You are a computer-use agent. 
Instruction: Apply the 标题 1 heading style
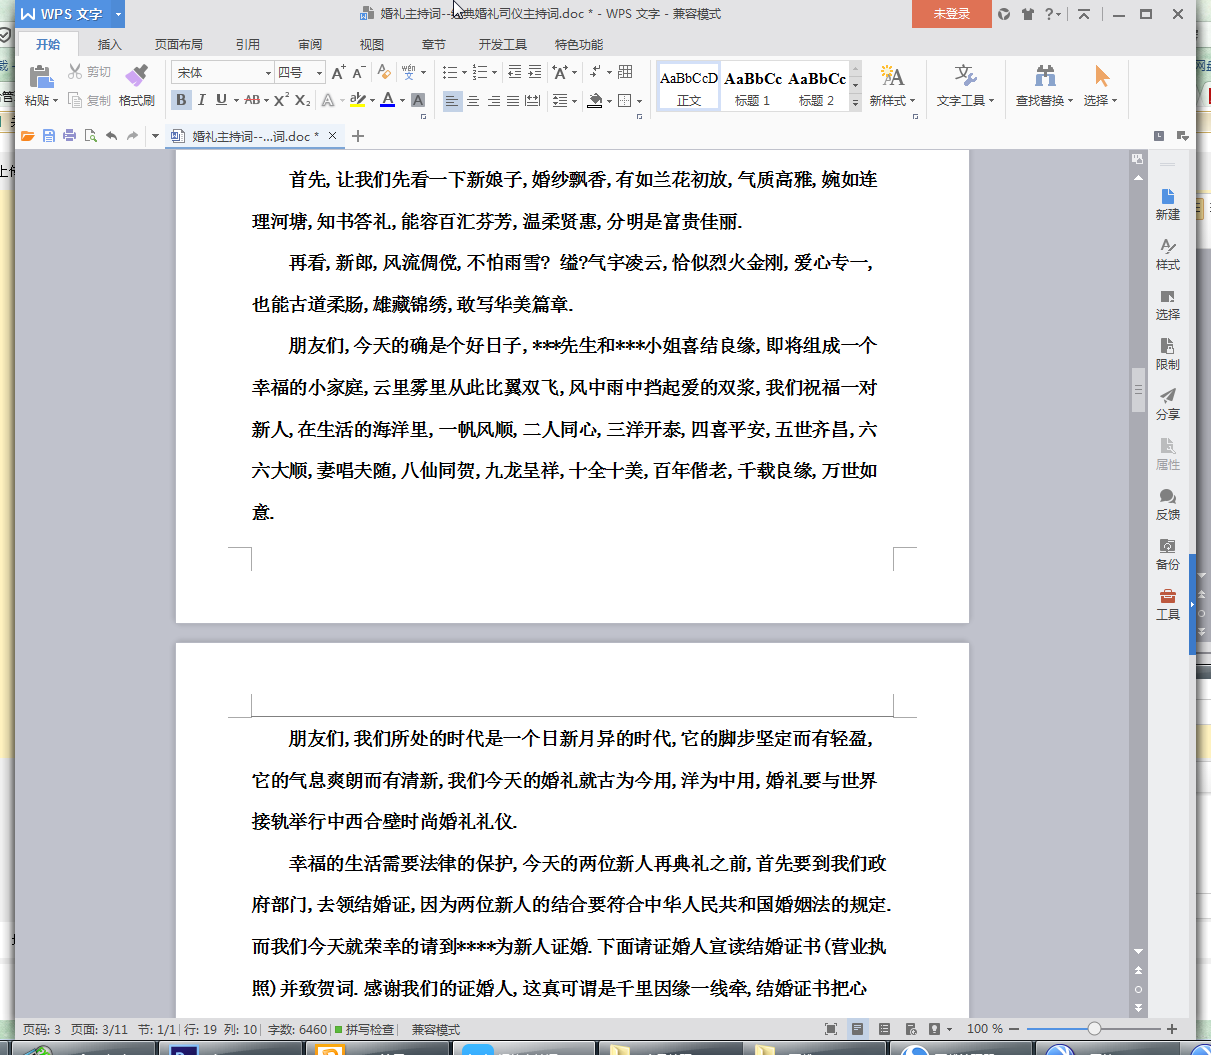point(753,87)
